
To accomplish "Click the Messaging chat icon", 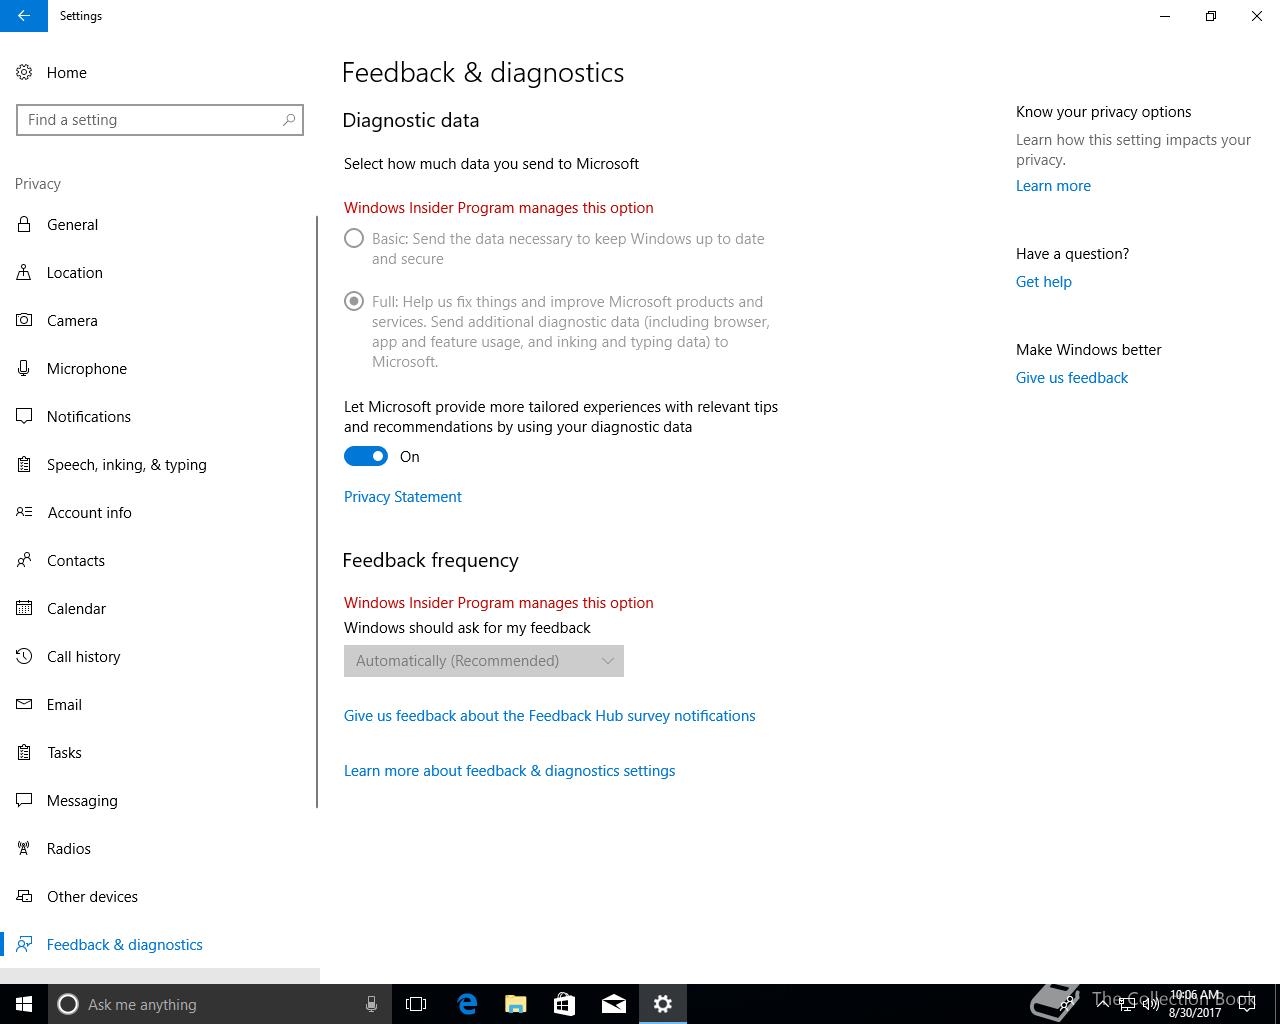I will click(x=24, y=800).
